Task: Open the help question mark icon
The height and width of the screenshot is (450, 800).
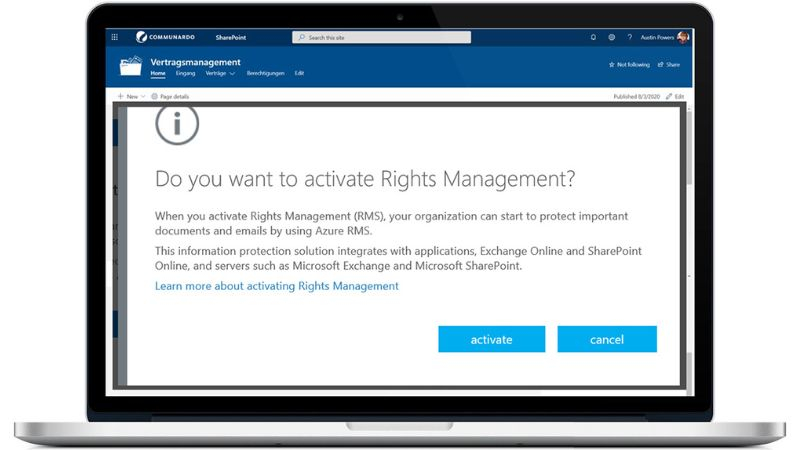Action: (x=630, y=37)
